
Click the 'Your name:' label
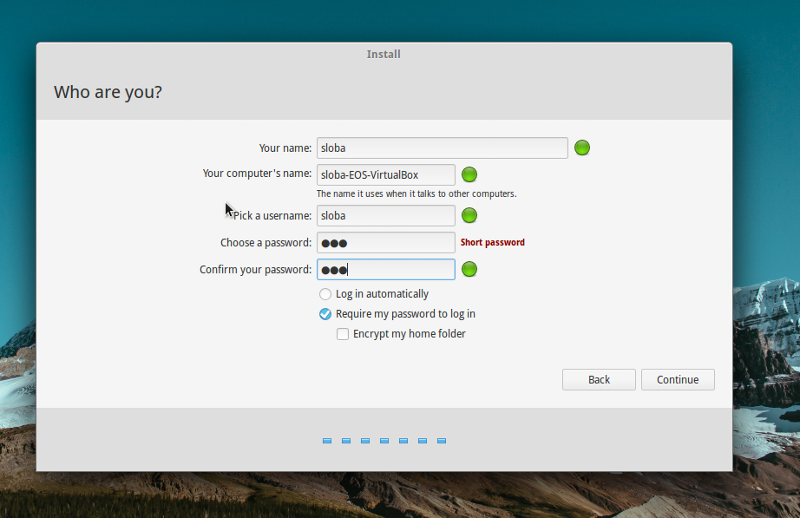(x=285, y=148)
